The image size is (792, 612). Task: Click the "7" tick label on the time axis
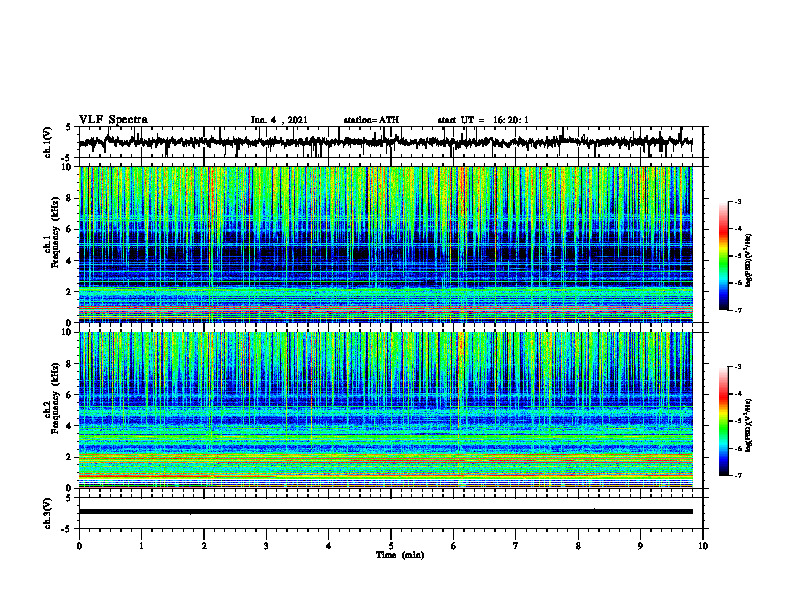[x=516, y=546]
